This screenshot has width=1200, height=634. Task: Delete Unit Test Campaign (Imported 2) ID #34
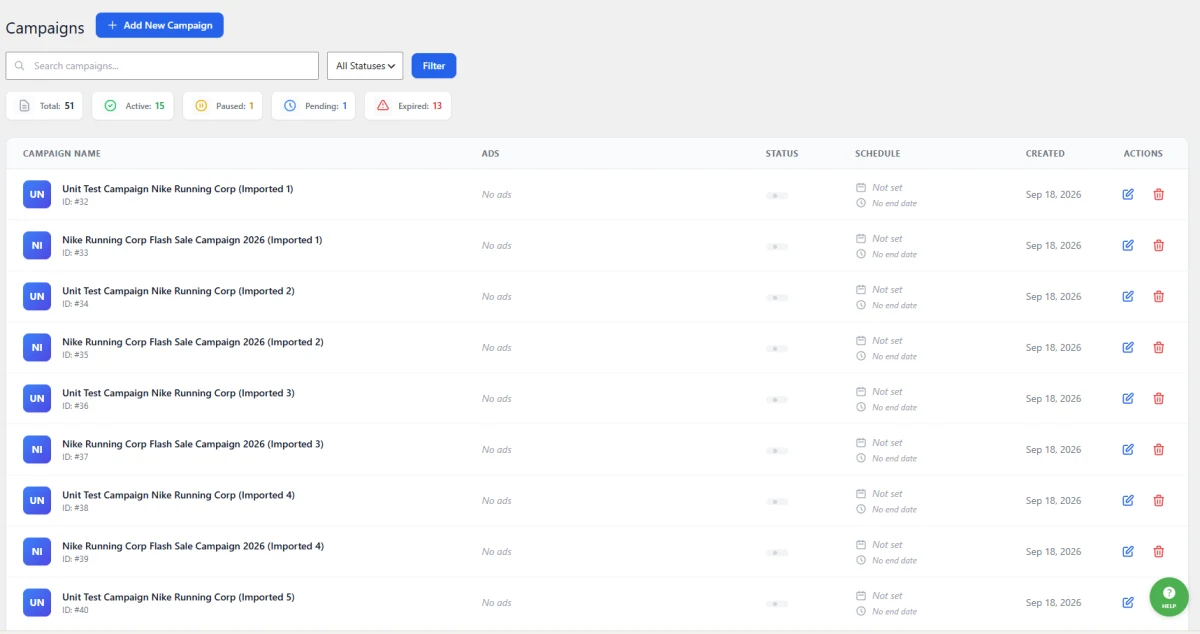(1159, 296)
